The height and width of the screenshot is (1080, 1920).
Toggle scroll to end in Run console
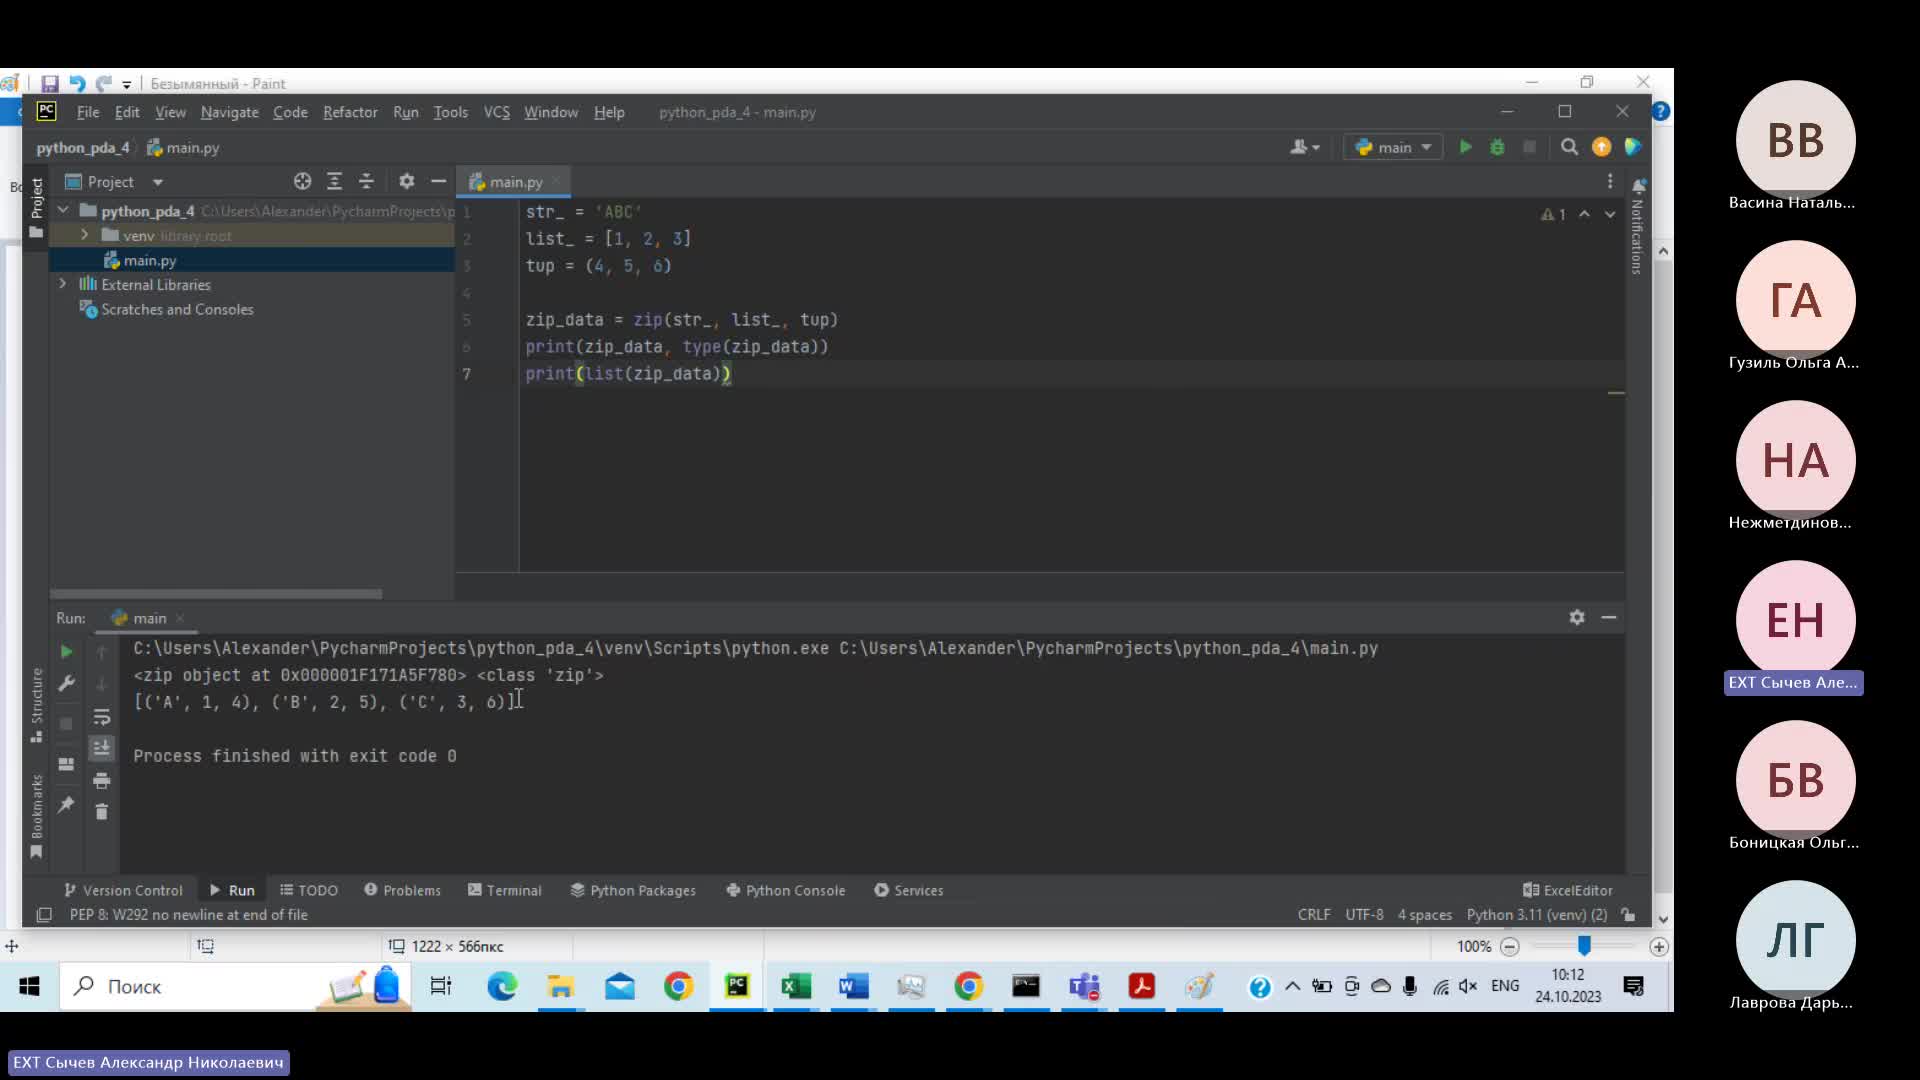click(101, 747)
